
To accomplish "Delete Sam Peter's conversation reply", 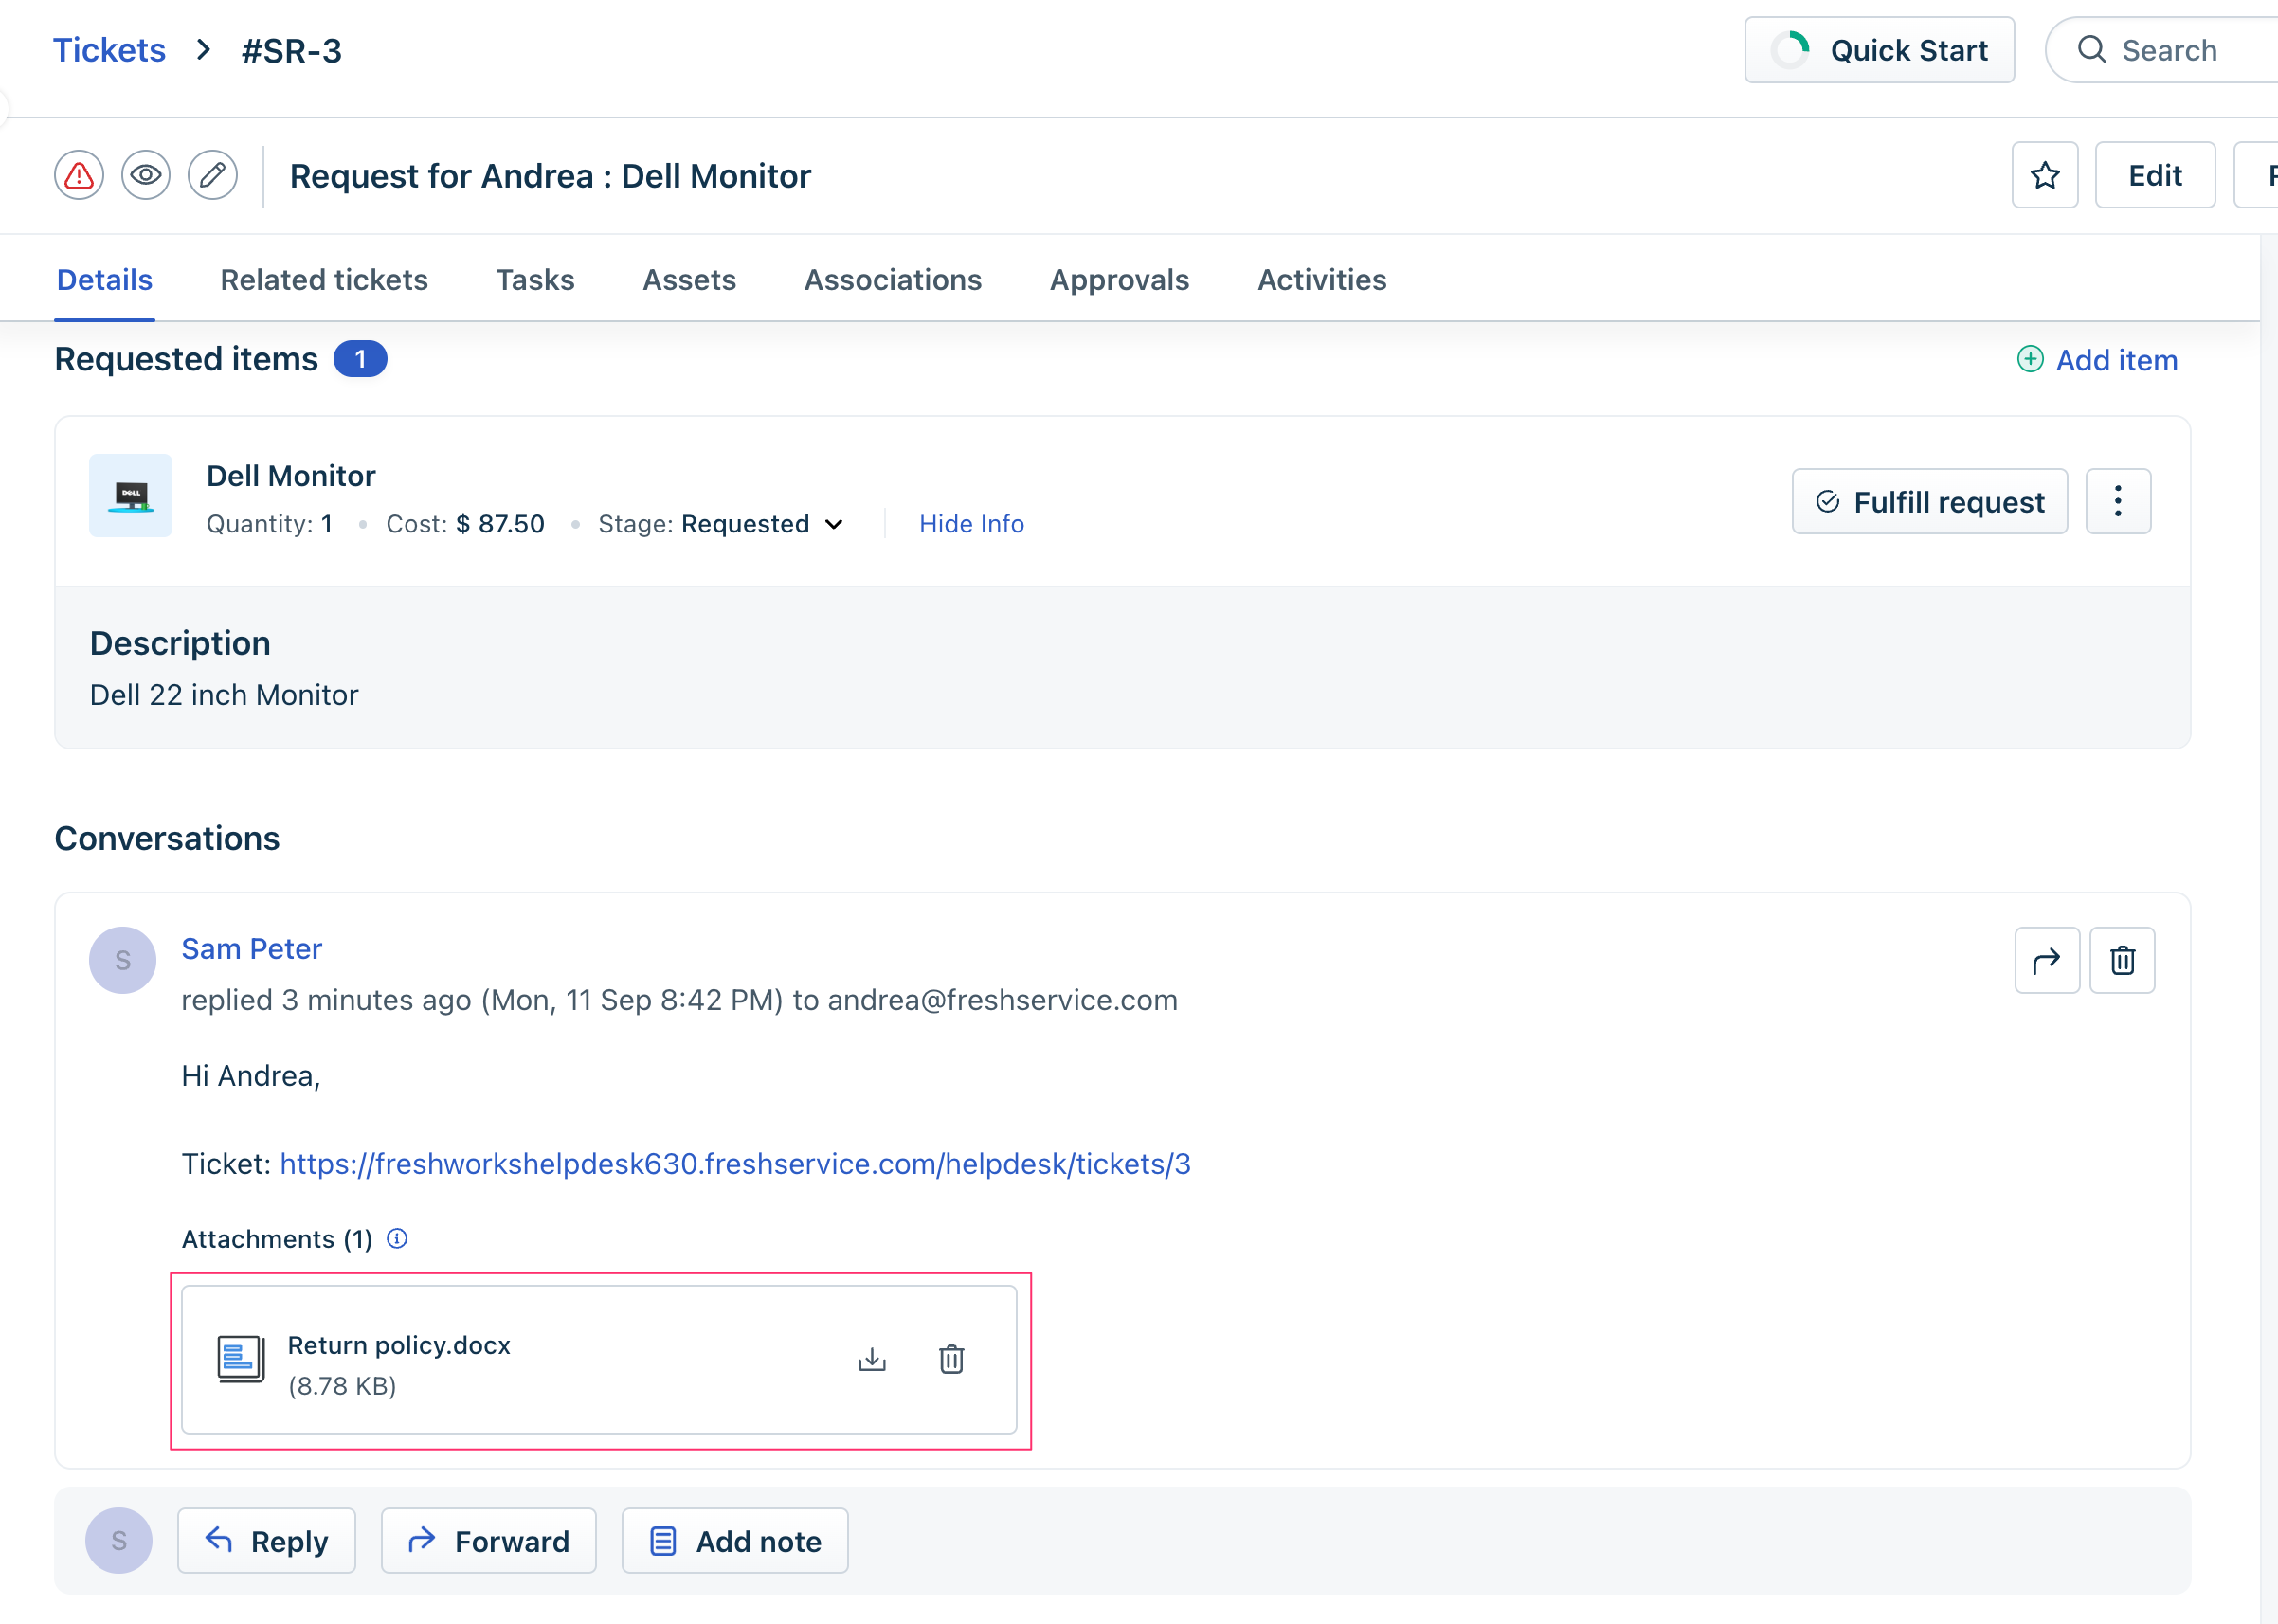I will coord(2122,961).
